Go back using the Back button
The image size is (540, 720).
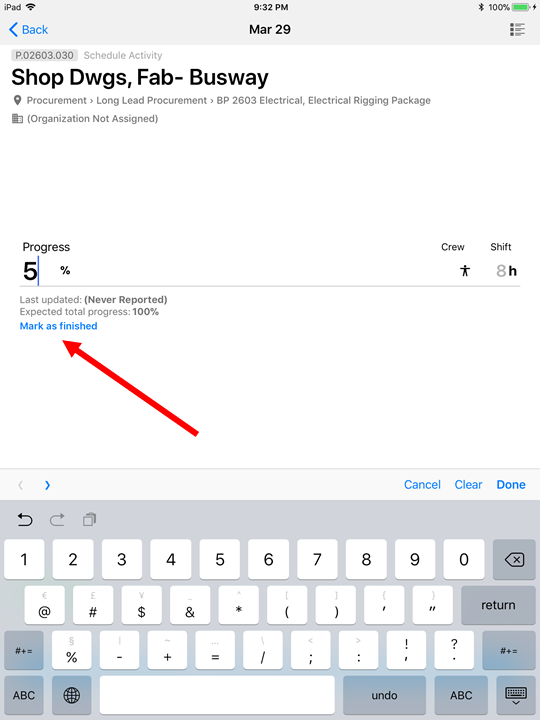pyautogui.click(x=28, y=29)
